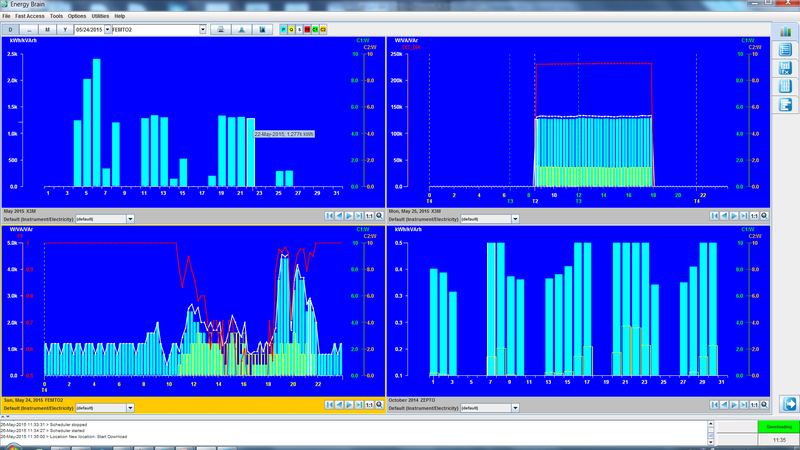Jump to the first record in the bottom-left chart

[329, 405]
